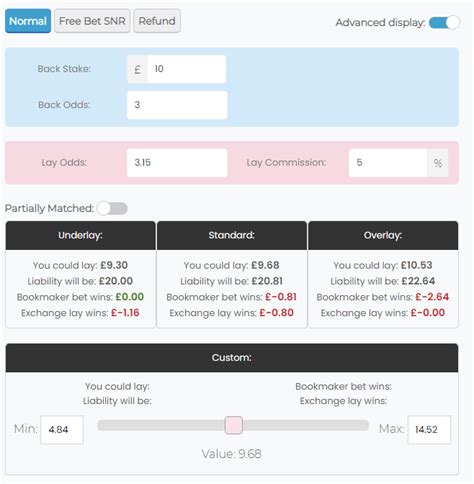Select the Overlay column header
The image size is (474, 484).
pos(383,235)
